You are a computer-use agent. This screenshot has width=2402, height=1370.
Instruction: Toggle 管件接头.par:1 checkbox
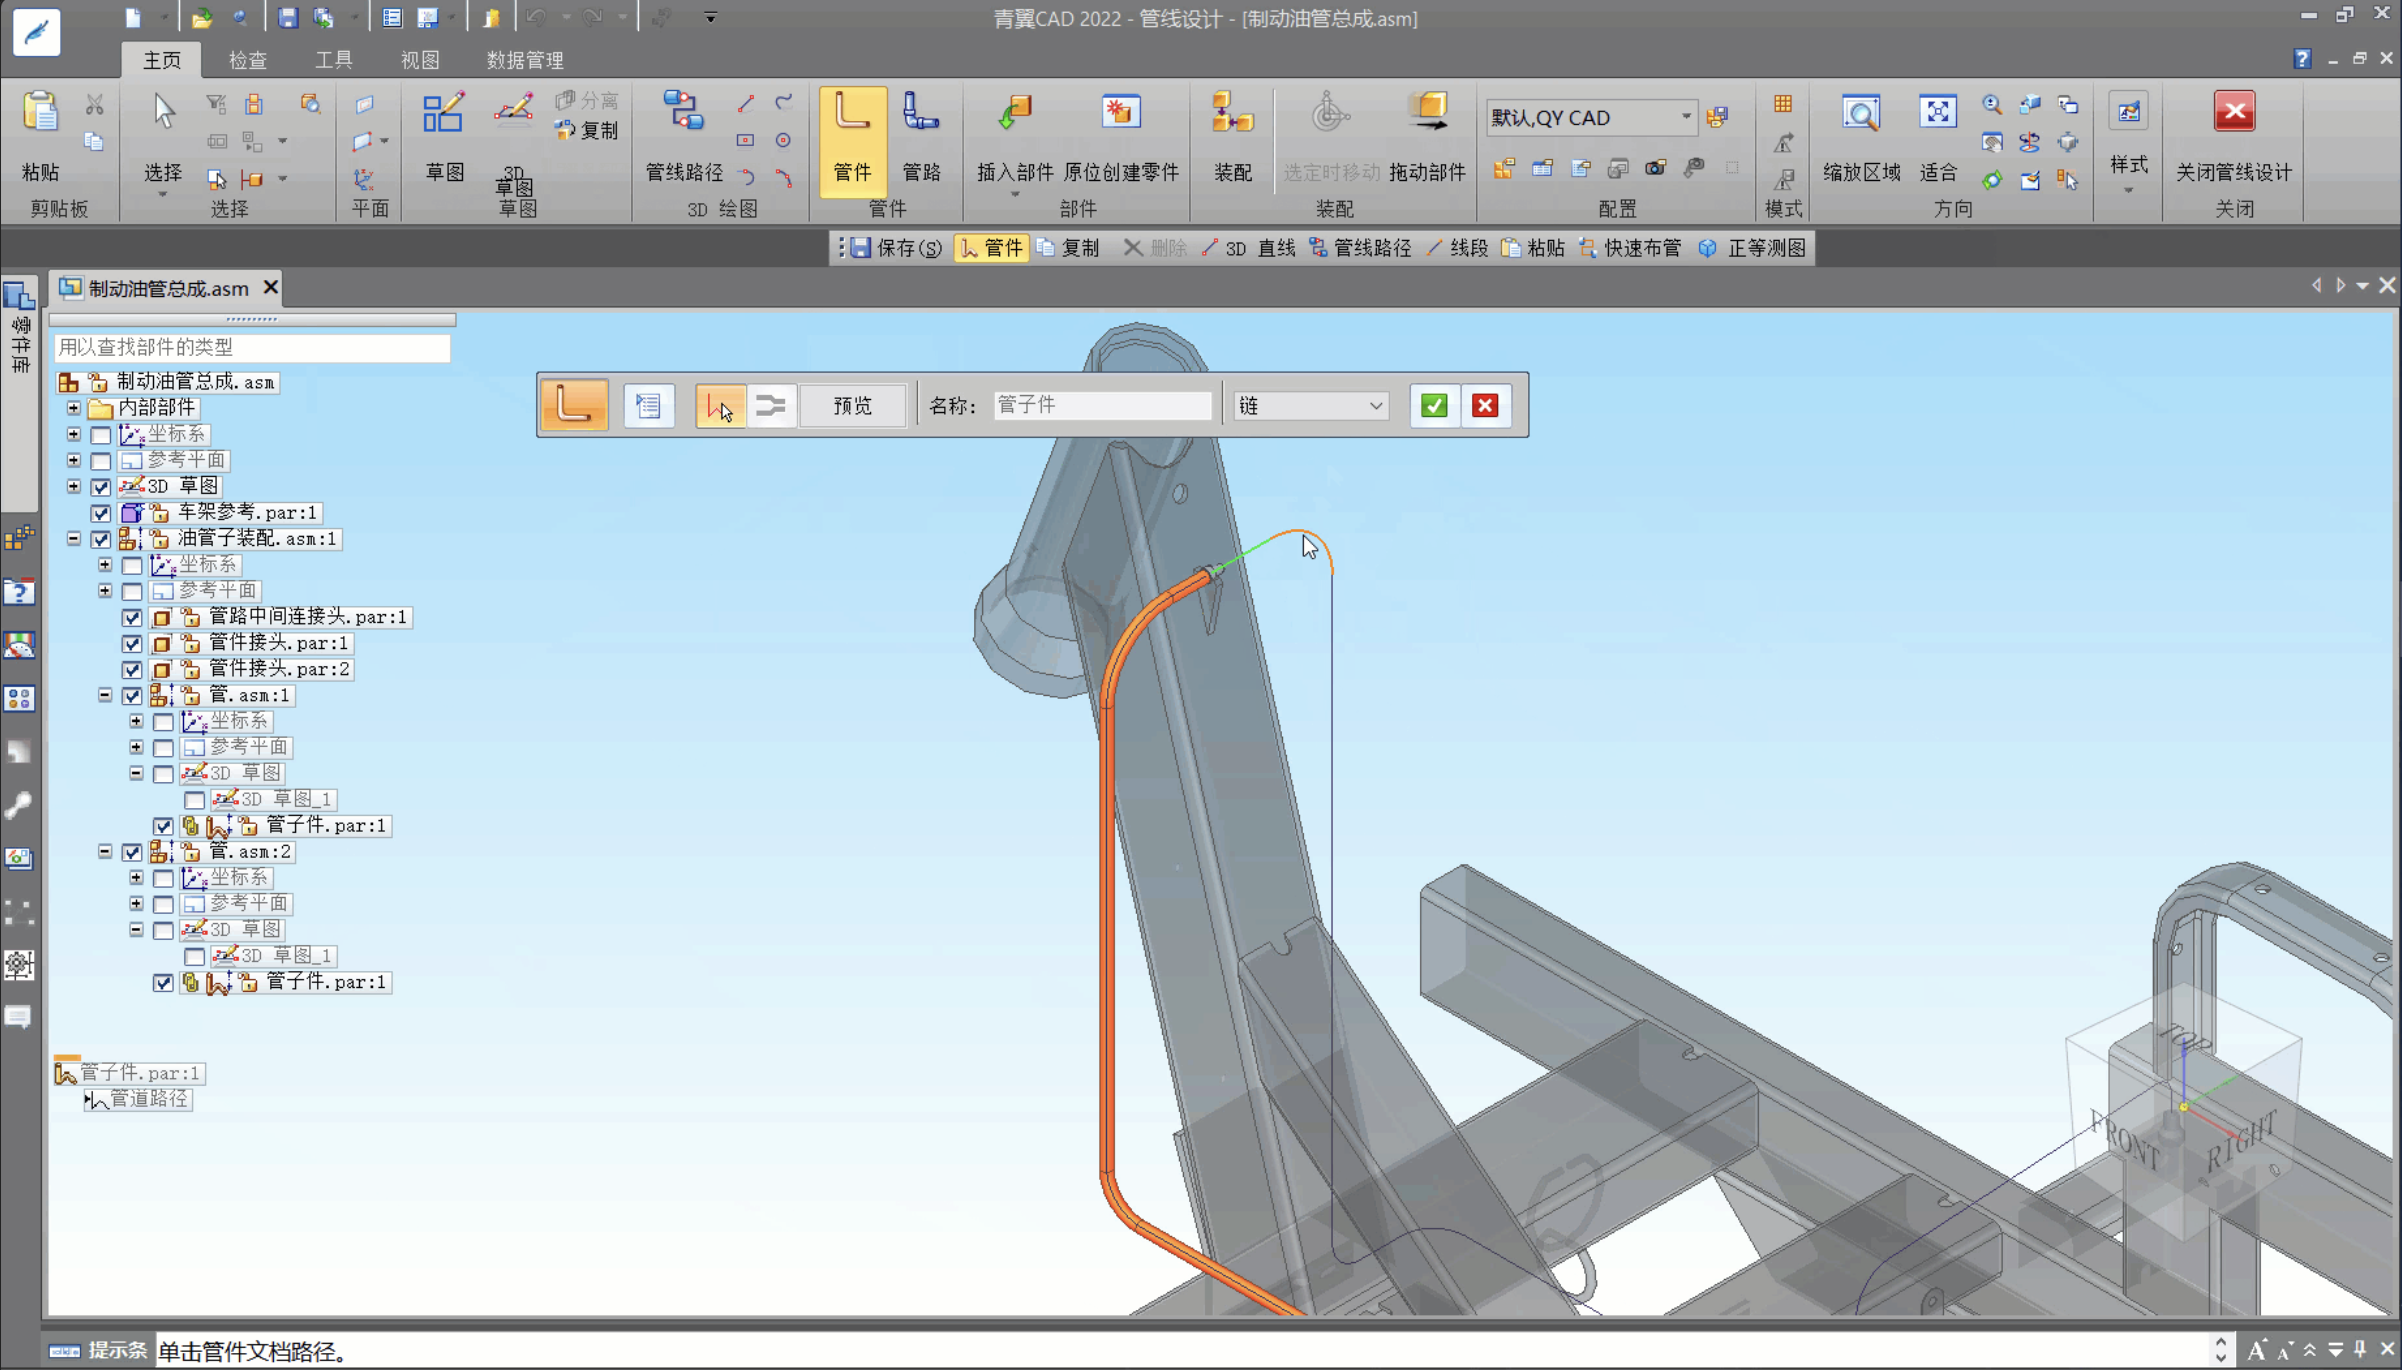132,643
